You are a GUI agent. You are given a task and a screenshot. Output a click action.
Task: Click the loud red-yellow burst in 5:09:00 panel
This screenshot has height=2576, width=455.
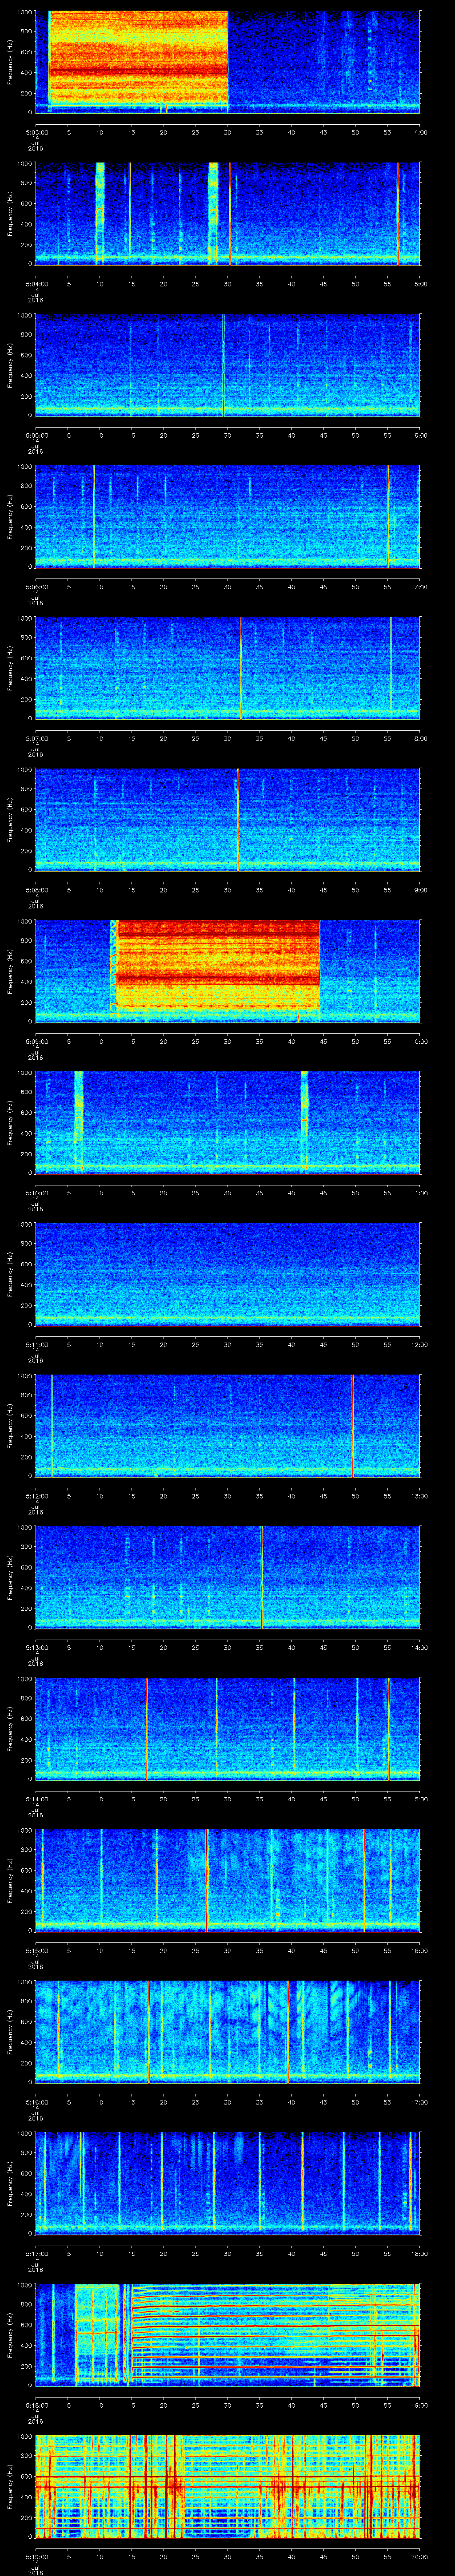click(x=218, y=966)
